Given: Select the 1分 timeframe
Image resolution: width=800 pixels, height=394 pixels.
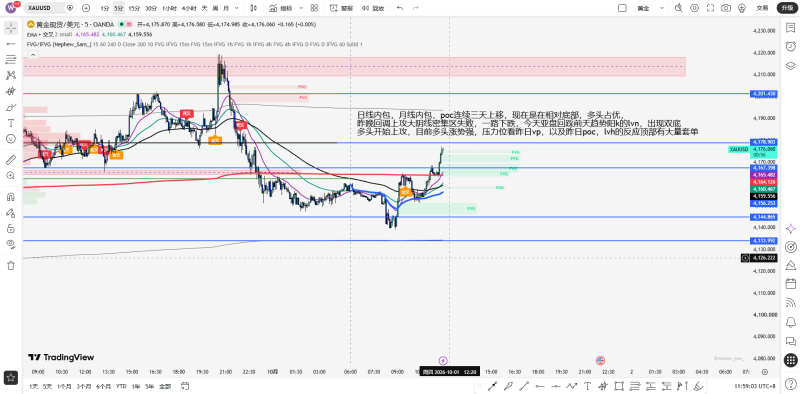Looking at the screenshot, I should 105,8.
